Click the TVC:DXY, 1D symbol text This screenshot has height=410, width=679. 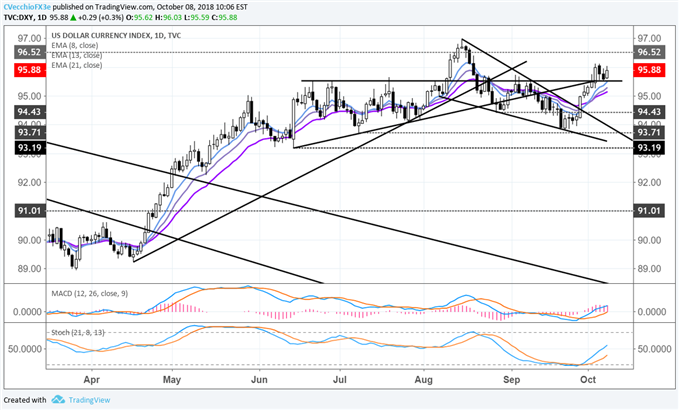(24, 18)
